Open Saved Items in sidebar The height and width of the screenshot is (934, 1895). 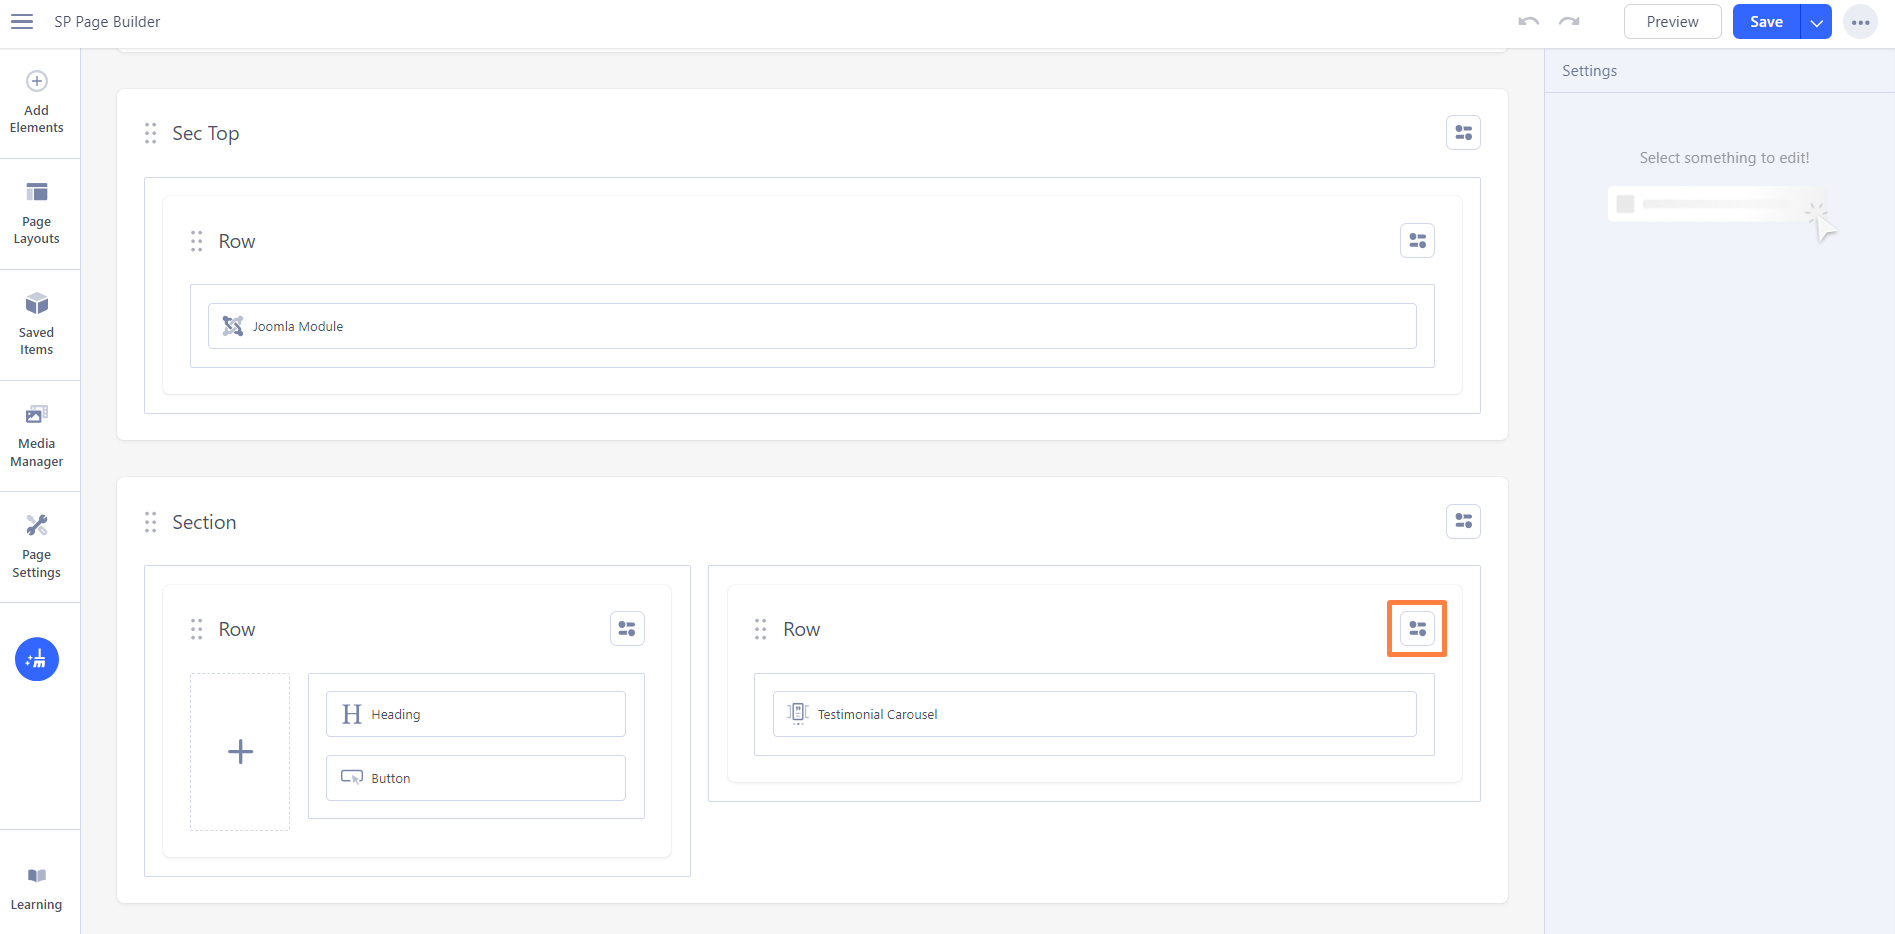(x=37, y=324)
